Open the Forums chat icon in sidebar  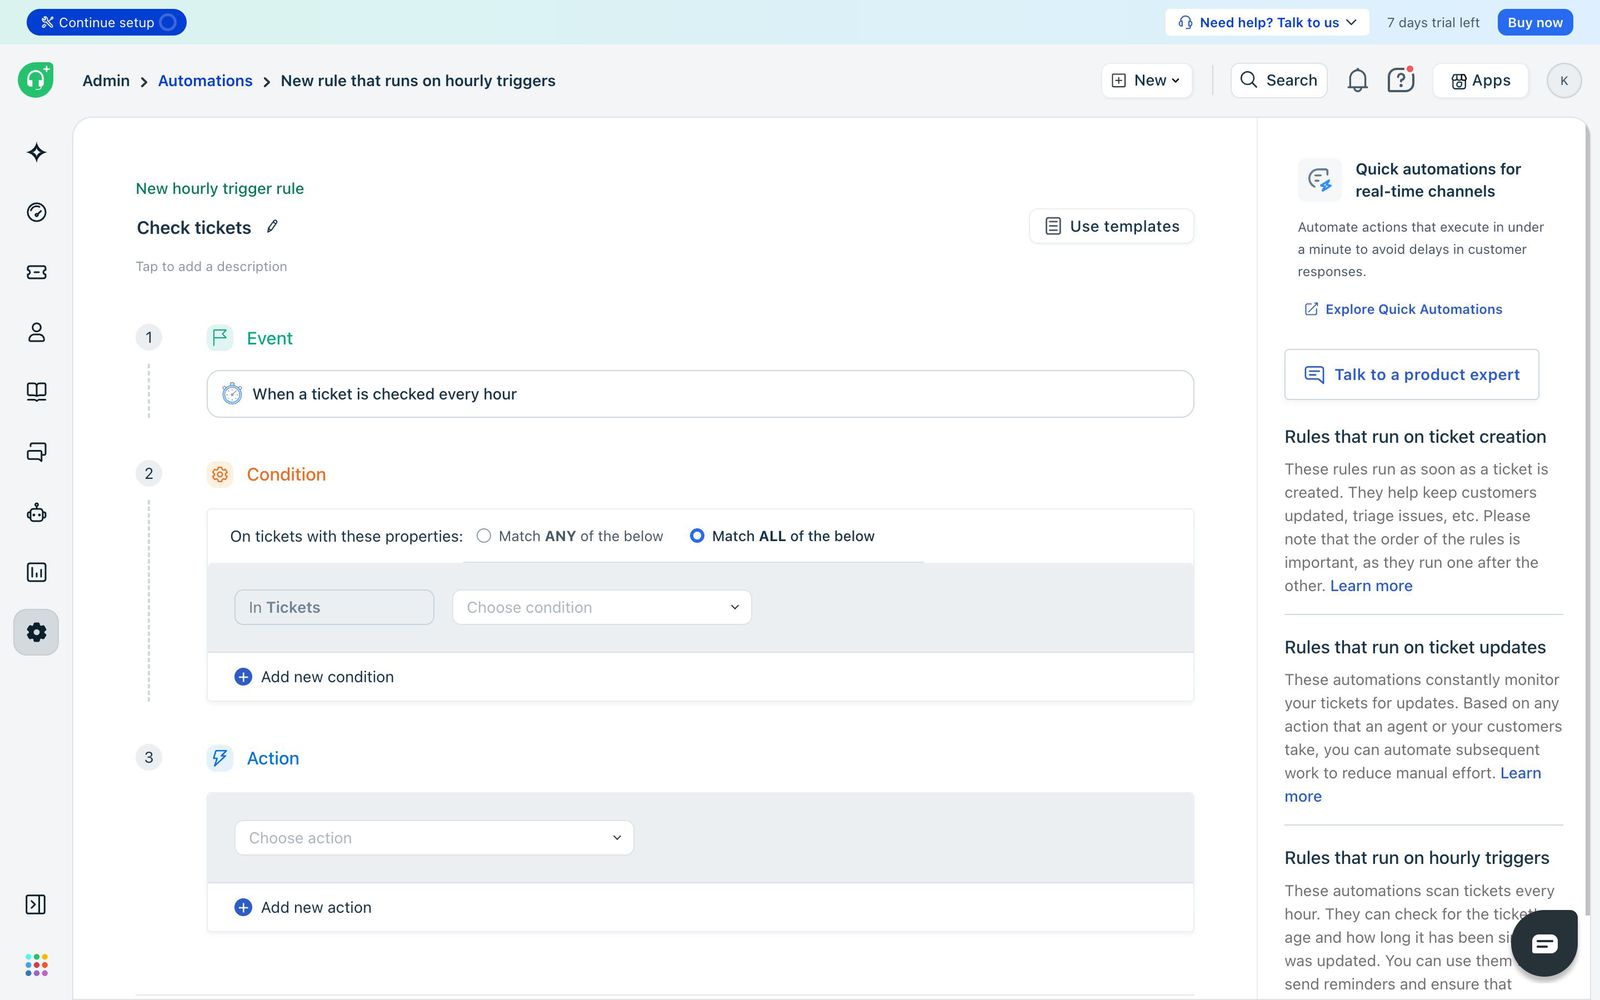[x=36, y=452]
